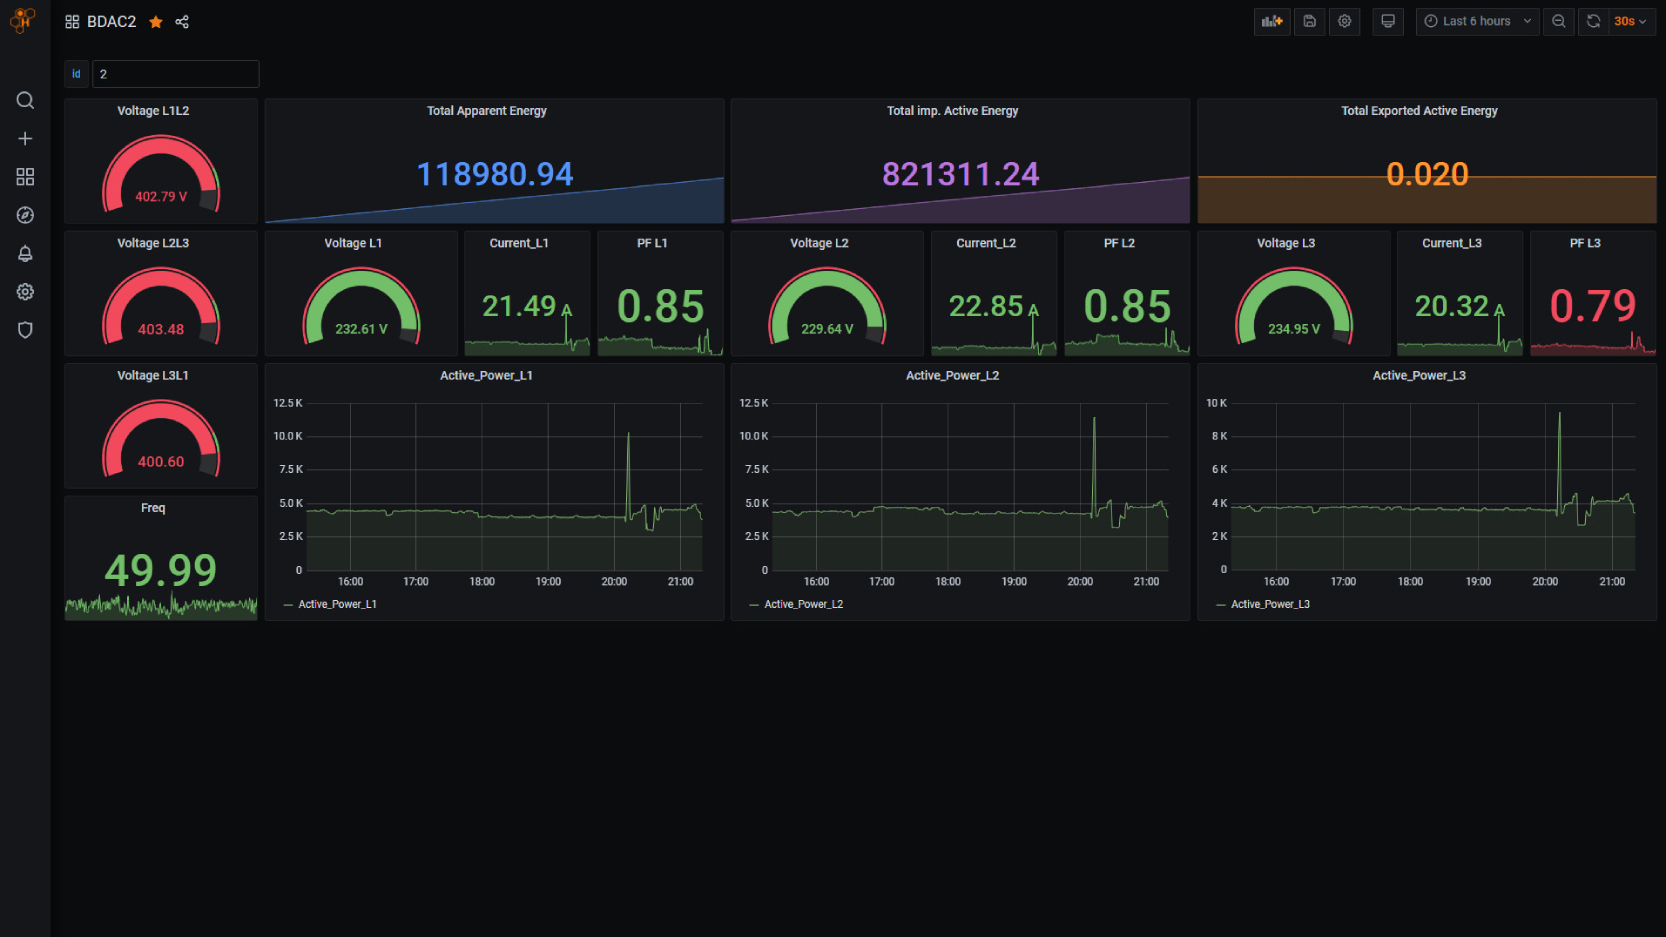Zoom out the time range

coord(1559,21)
